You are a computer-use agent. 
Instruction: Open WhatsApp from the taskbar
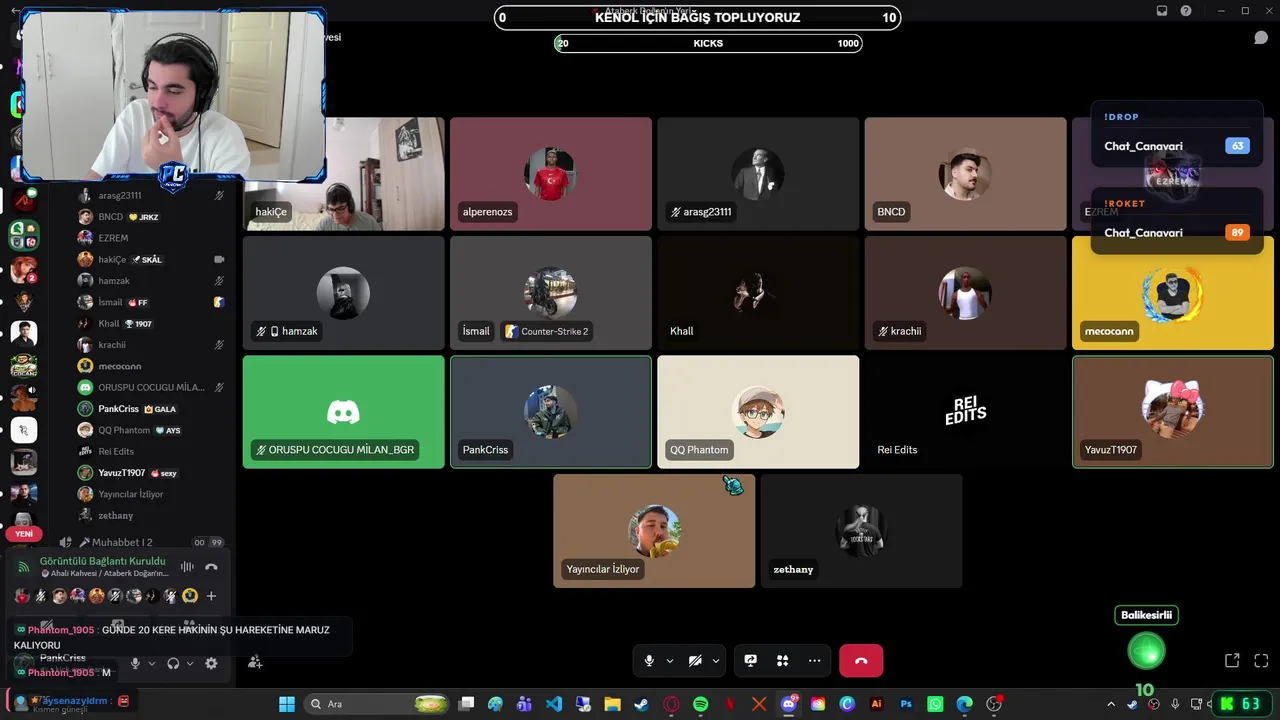point(935,704)
